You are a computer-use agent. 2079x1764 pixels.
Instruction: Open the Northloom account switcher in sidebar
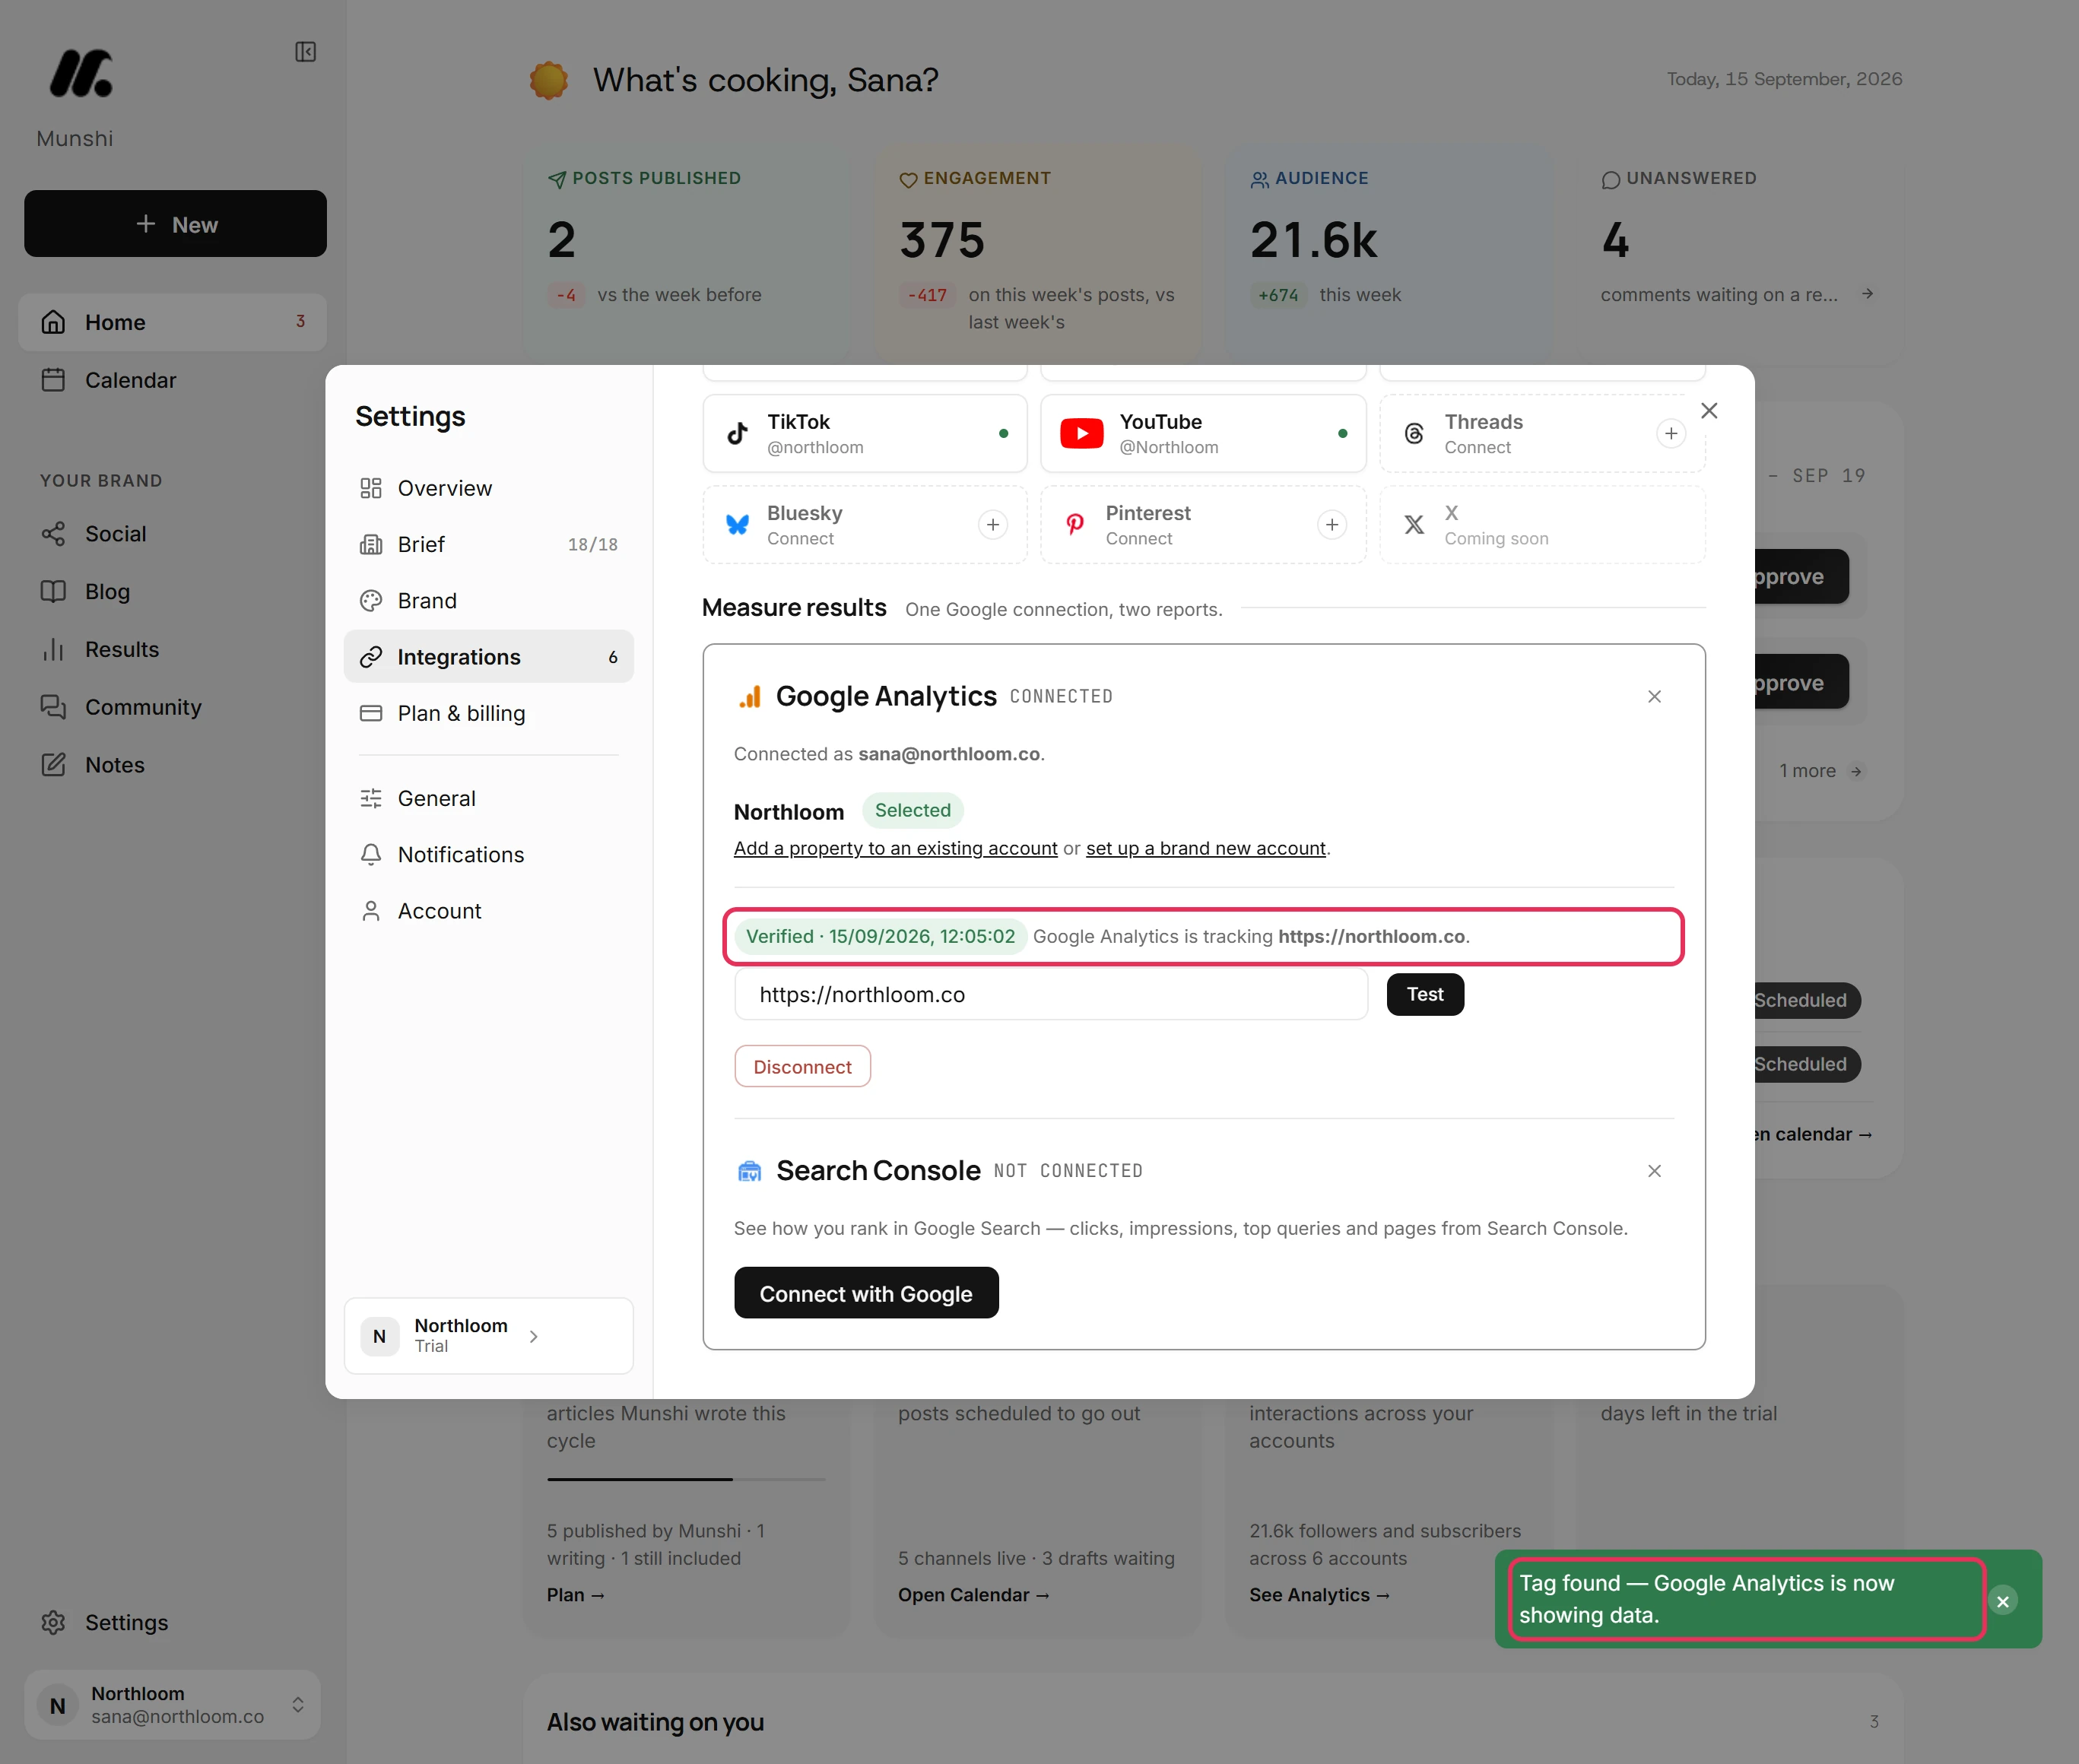(x=172, y=1704)
